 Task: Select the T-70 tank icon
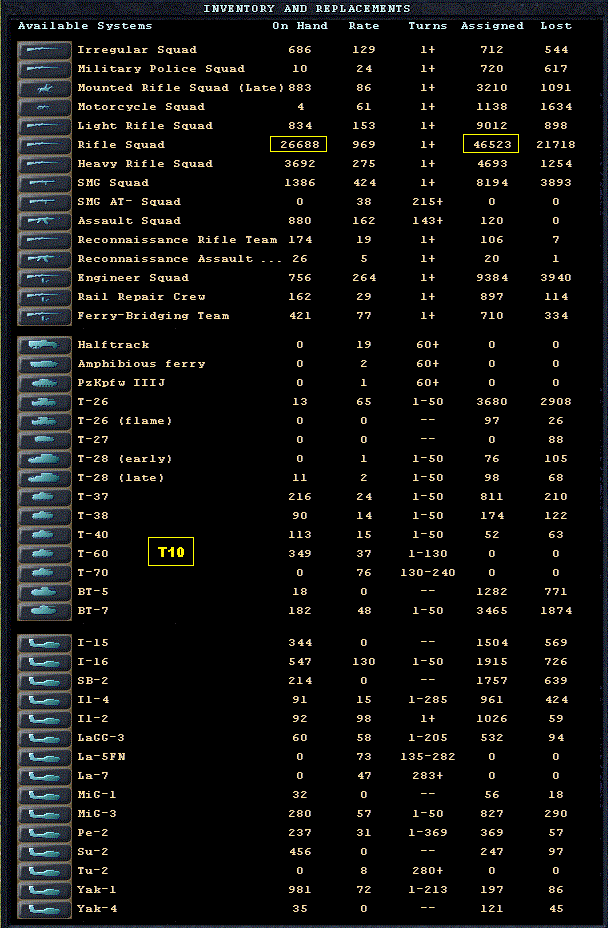pyautogui.click(x=44, y=573)
